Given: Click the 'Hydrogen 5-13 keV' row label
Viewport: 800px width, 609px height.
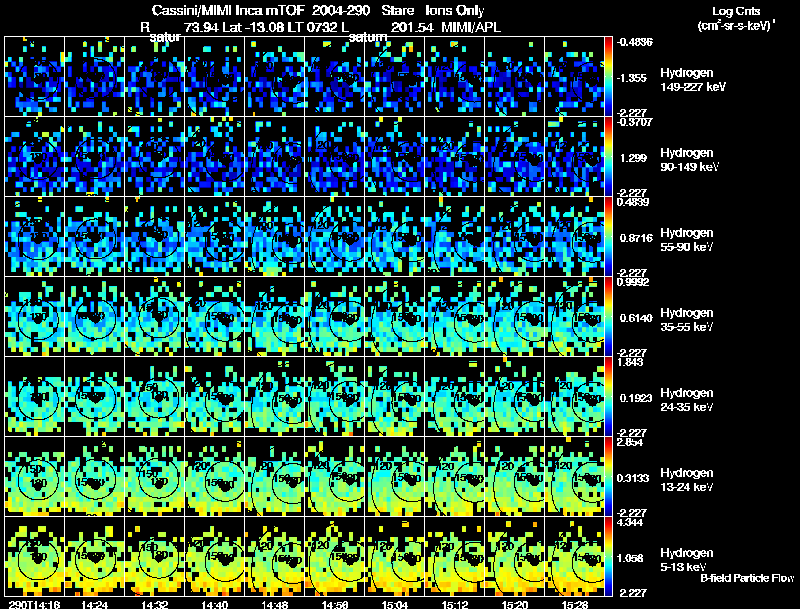Looking at the screenshot, I should click(687, 560).
